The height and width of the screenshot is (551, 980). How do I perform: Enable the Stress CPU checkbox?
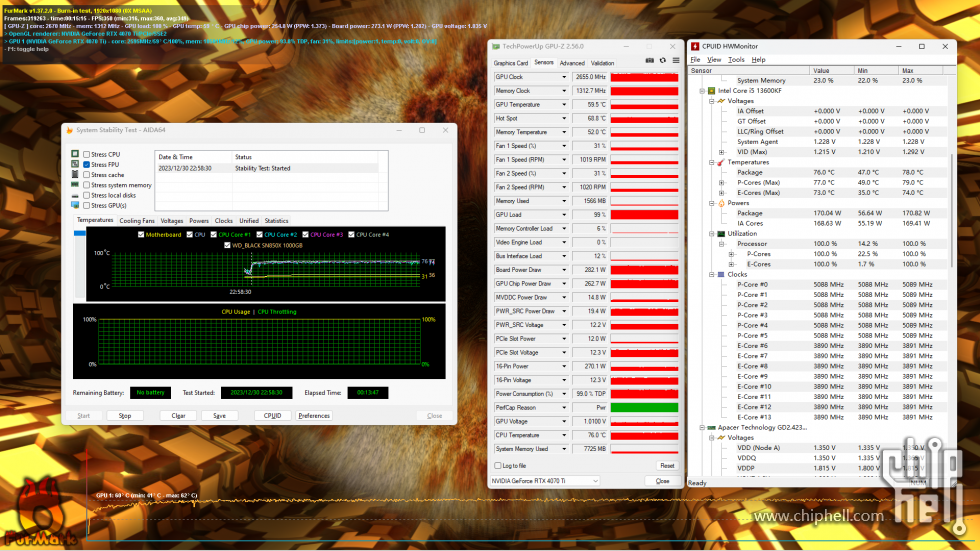click(x=86, y=154)
